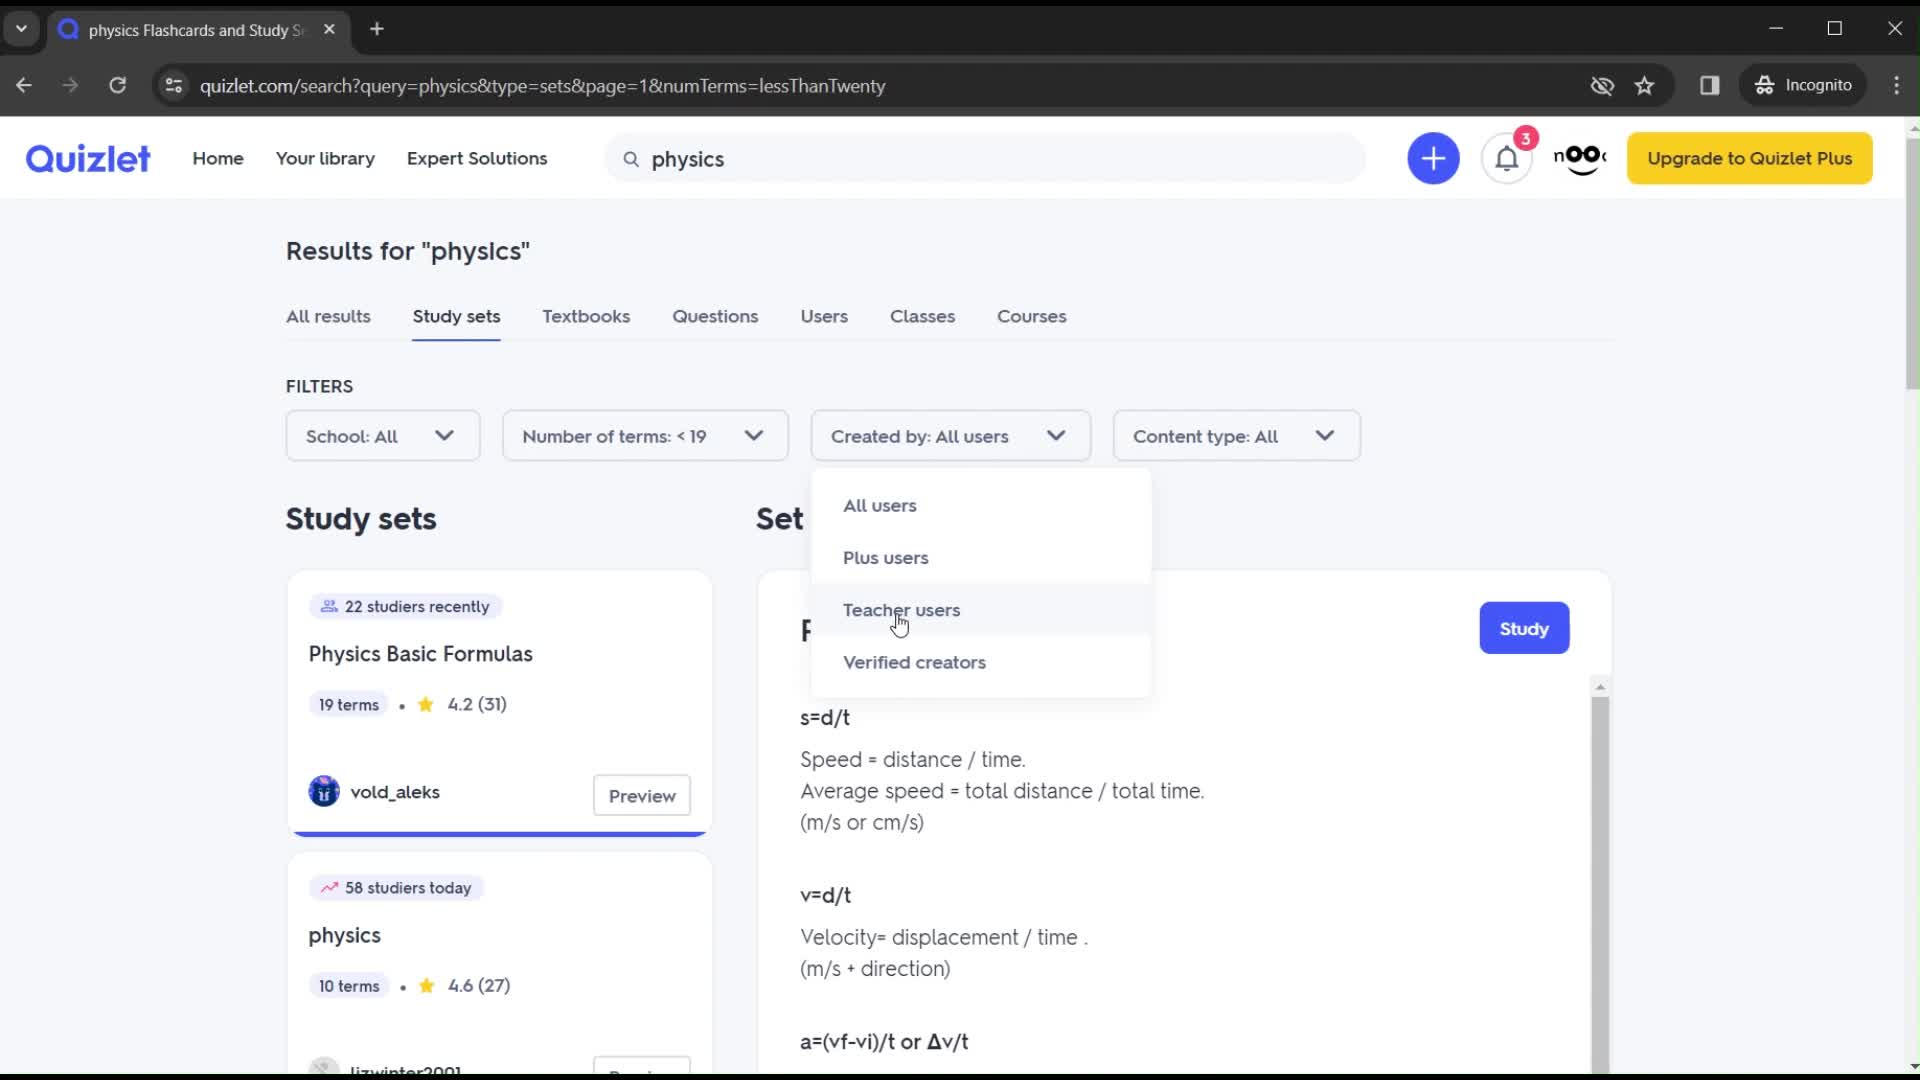Minimize the browser window
Image resolution: width=1920 pixels, height=1080 pixels.
click(1776, 28)
